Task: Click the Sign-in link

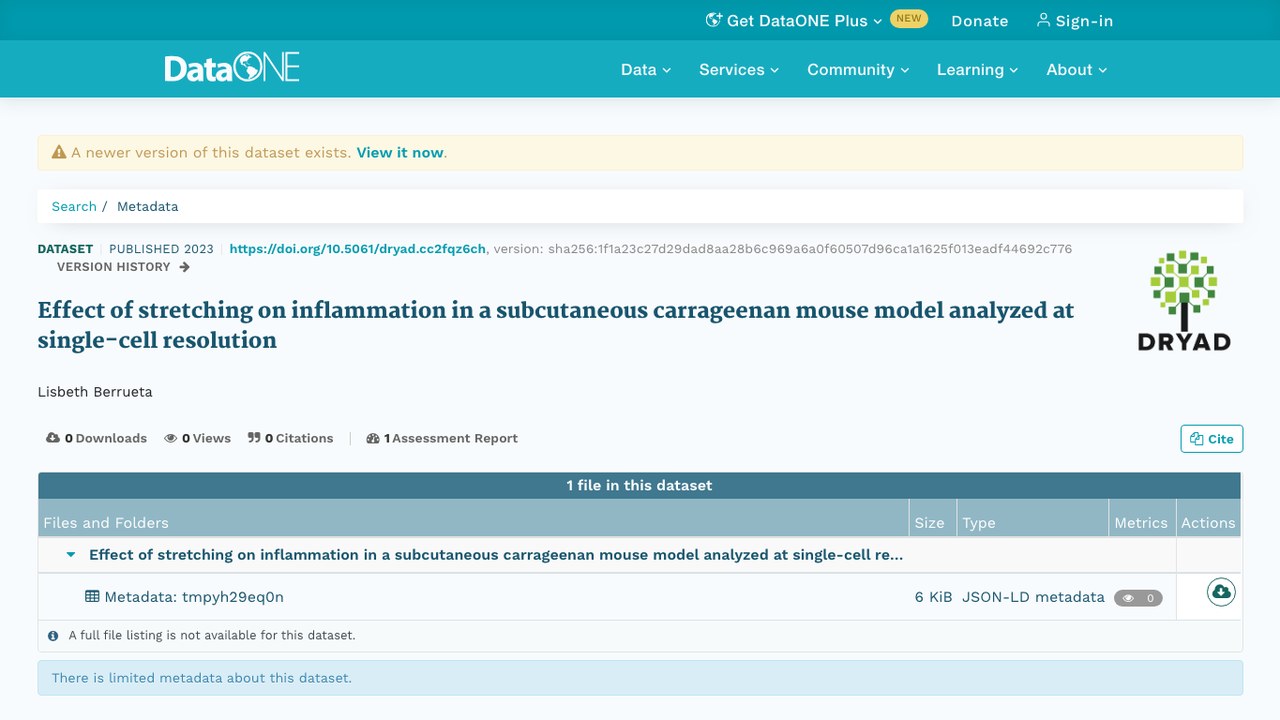Action: click(x=1075, y=20)
